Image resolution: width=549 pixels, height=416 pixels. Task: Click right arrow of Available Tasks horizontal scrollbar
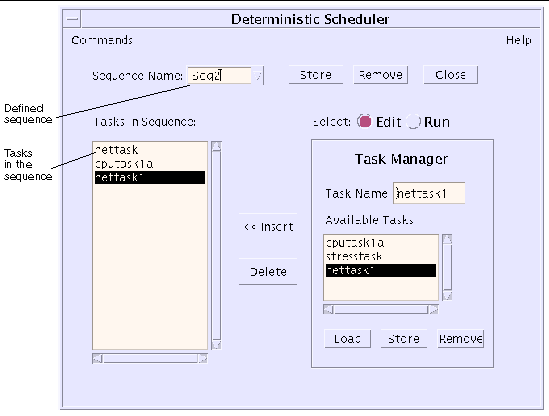point(433,310)
